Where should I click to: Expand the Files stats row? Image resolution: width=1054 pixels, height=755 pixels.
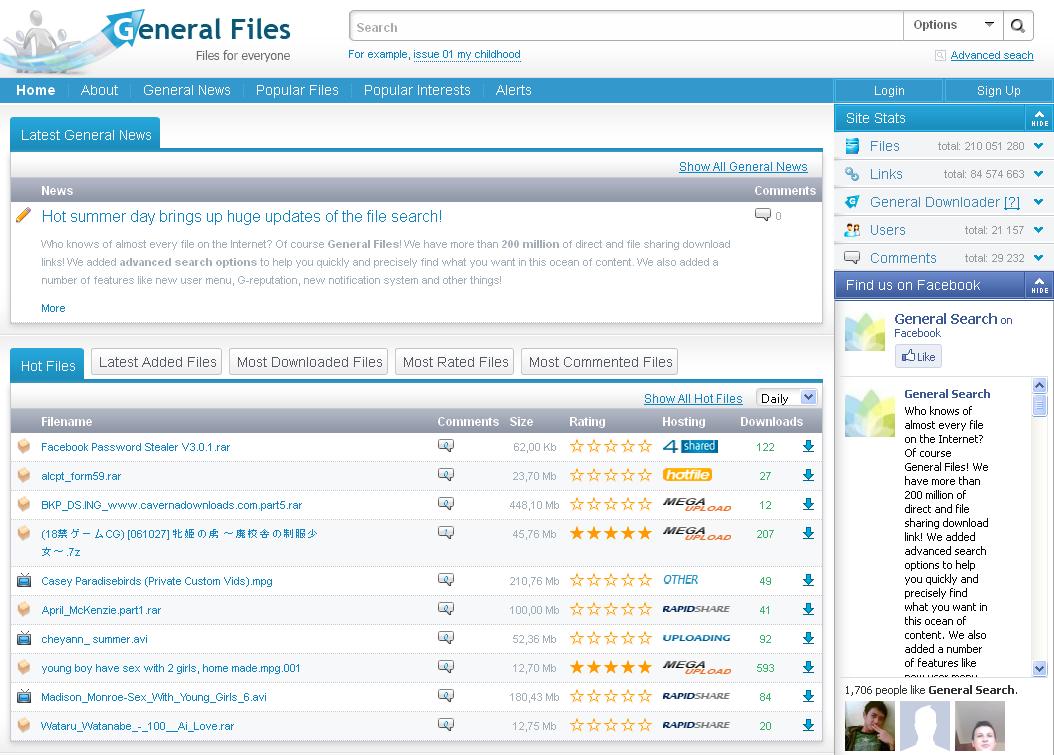click(x=1039, y=146)
